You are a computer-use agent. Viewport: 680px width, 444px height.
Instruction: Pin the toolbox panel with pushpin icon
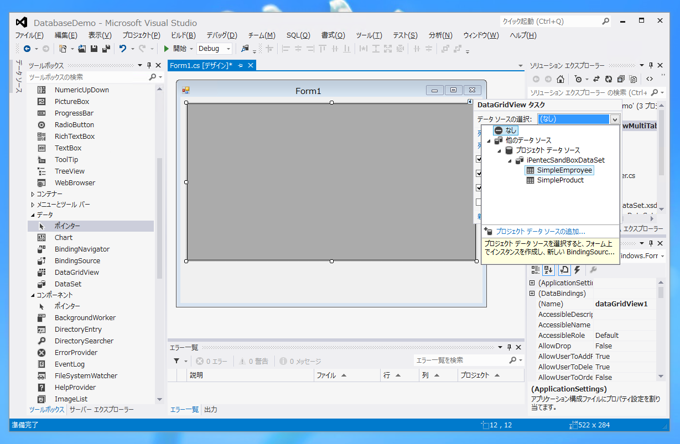(x=149, y=65)
